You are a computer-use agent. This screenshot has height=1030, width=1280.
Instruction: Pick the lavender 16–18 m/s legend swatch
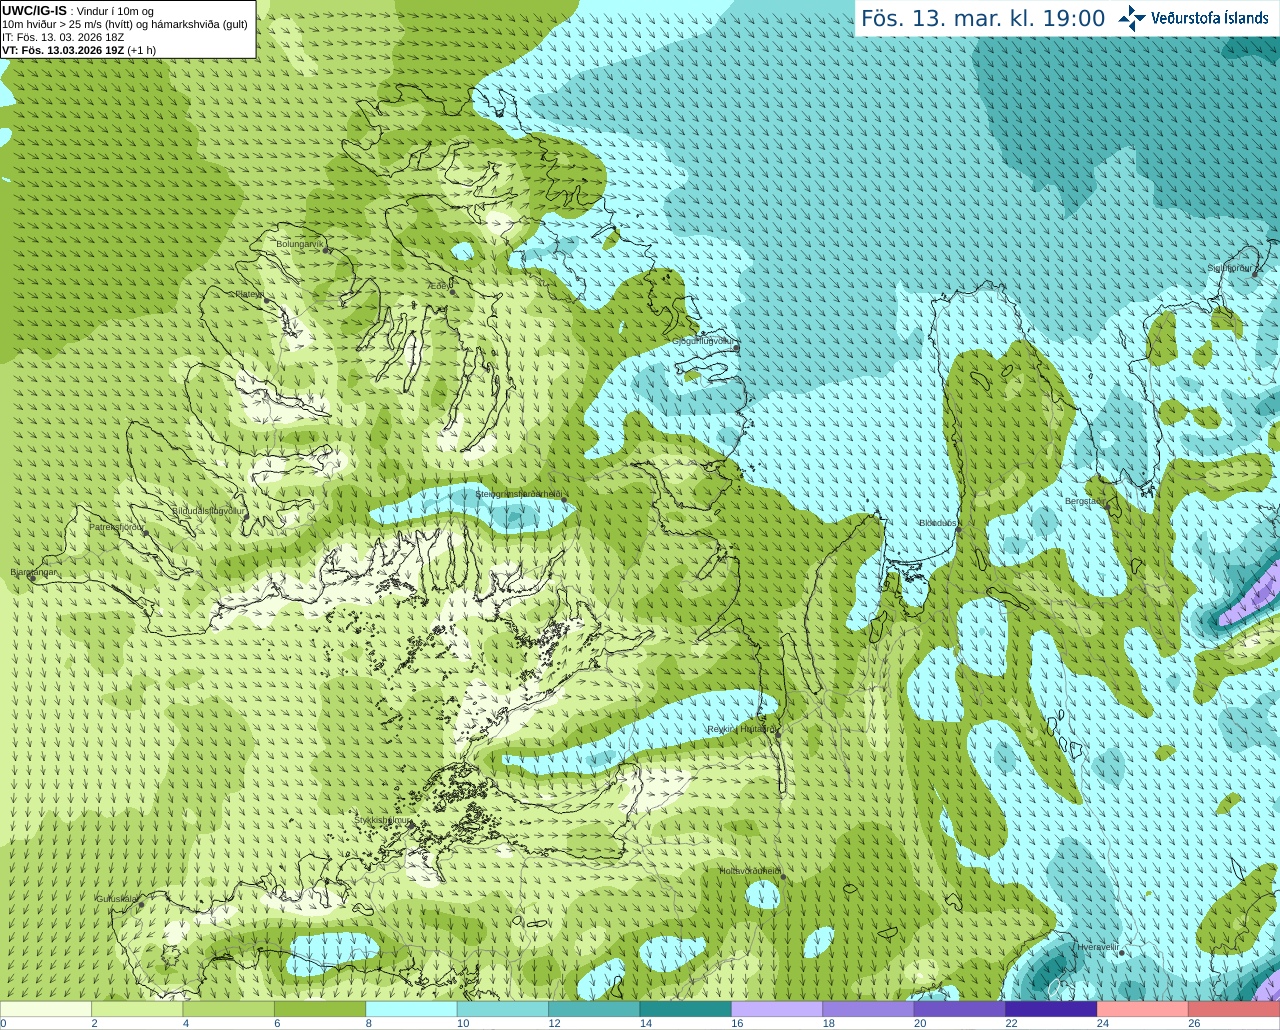(x=777, y=1009)
